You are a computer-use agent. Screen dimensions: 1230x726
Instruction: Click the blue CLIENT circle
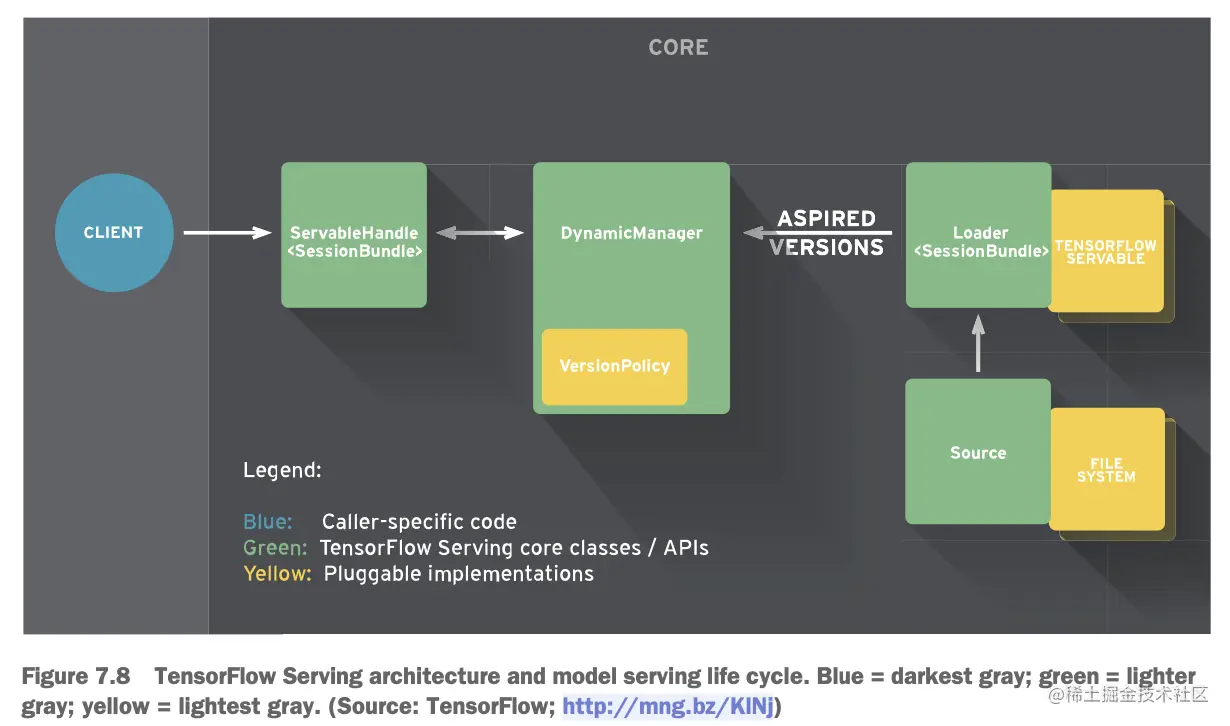[114, 233]
